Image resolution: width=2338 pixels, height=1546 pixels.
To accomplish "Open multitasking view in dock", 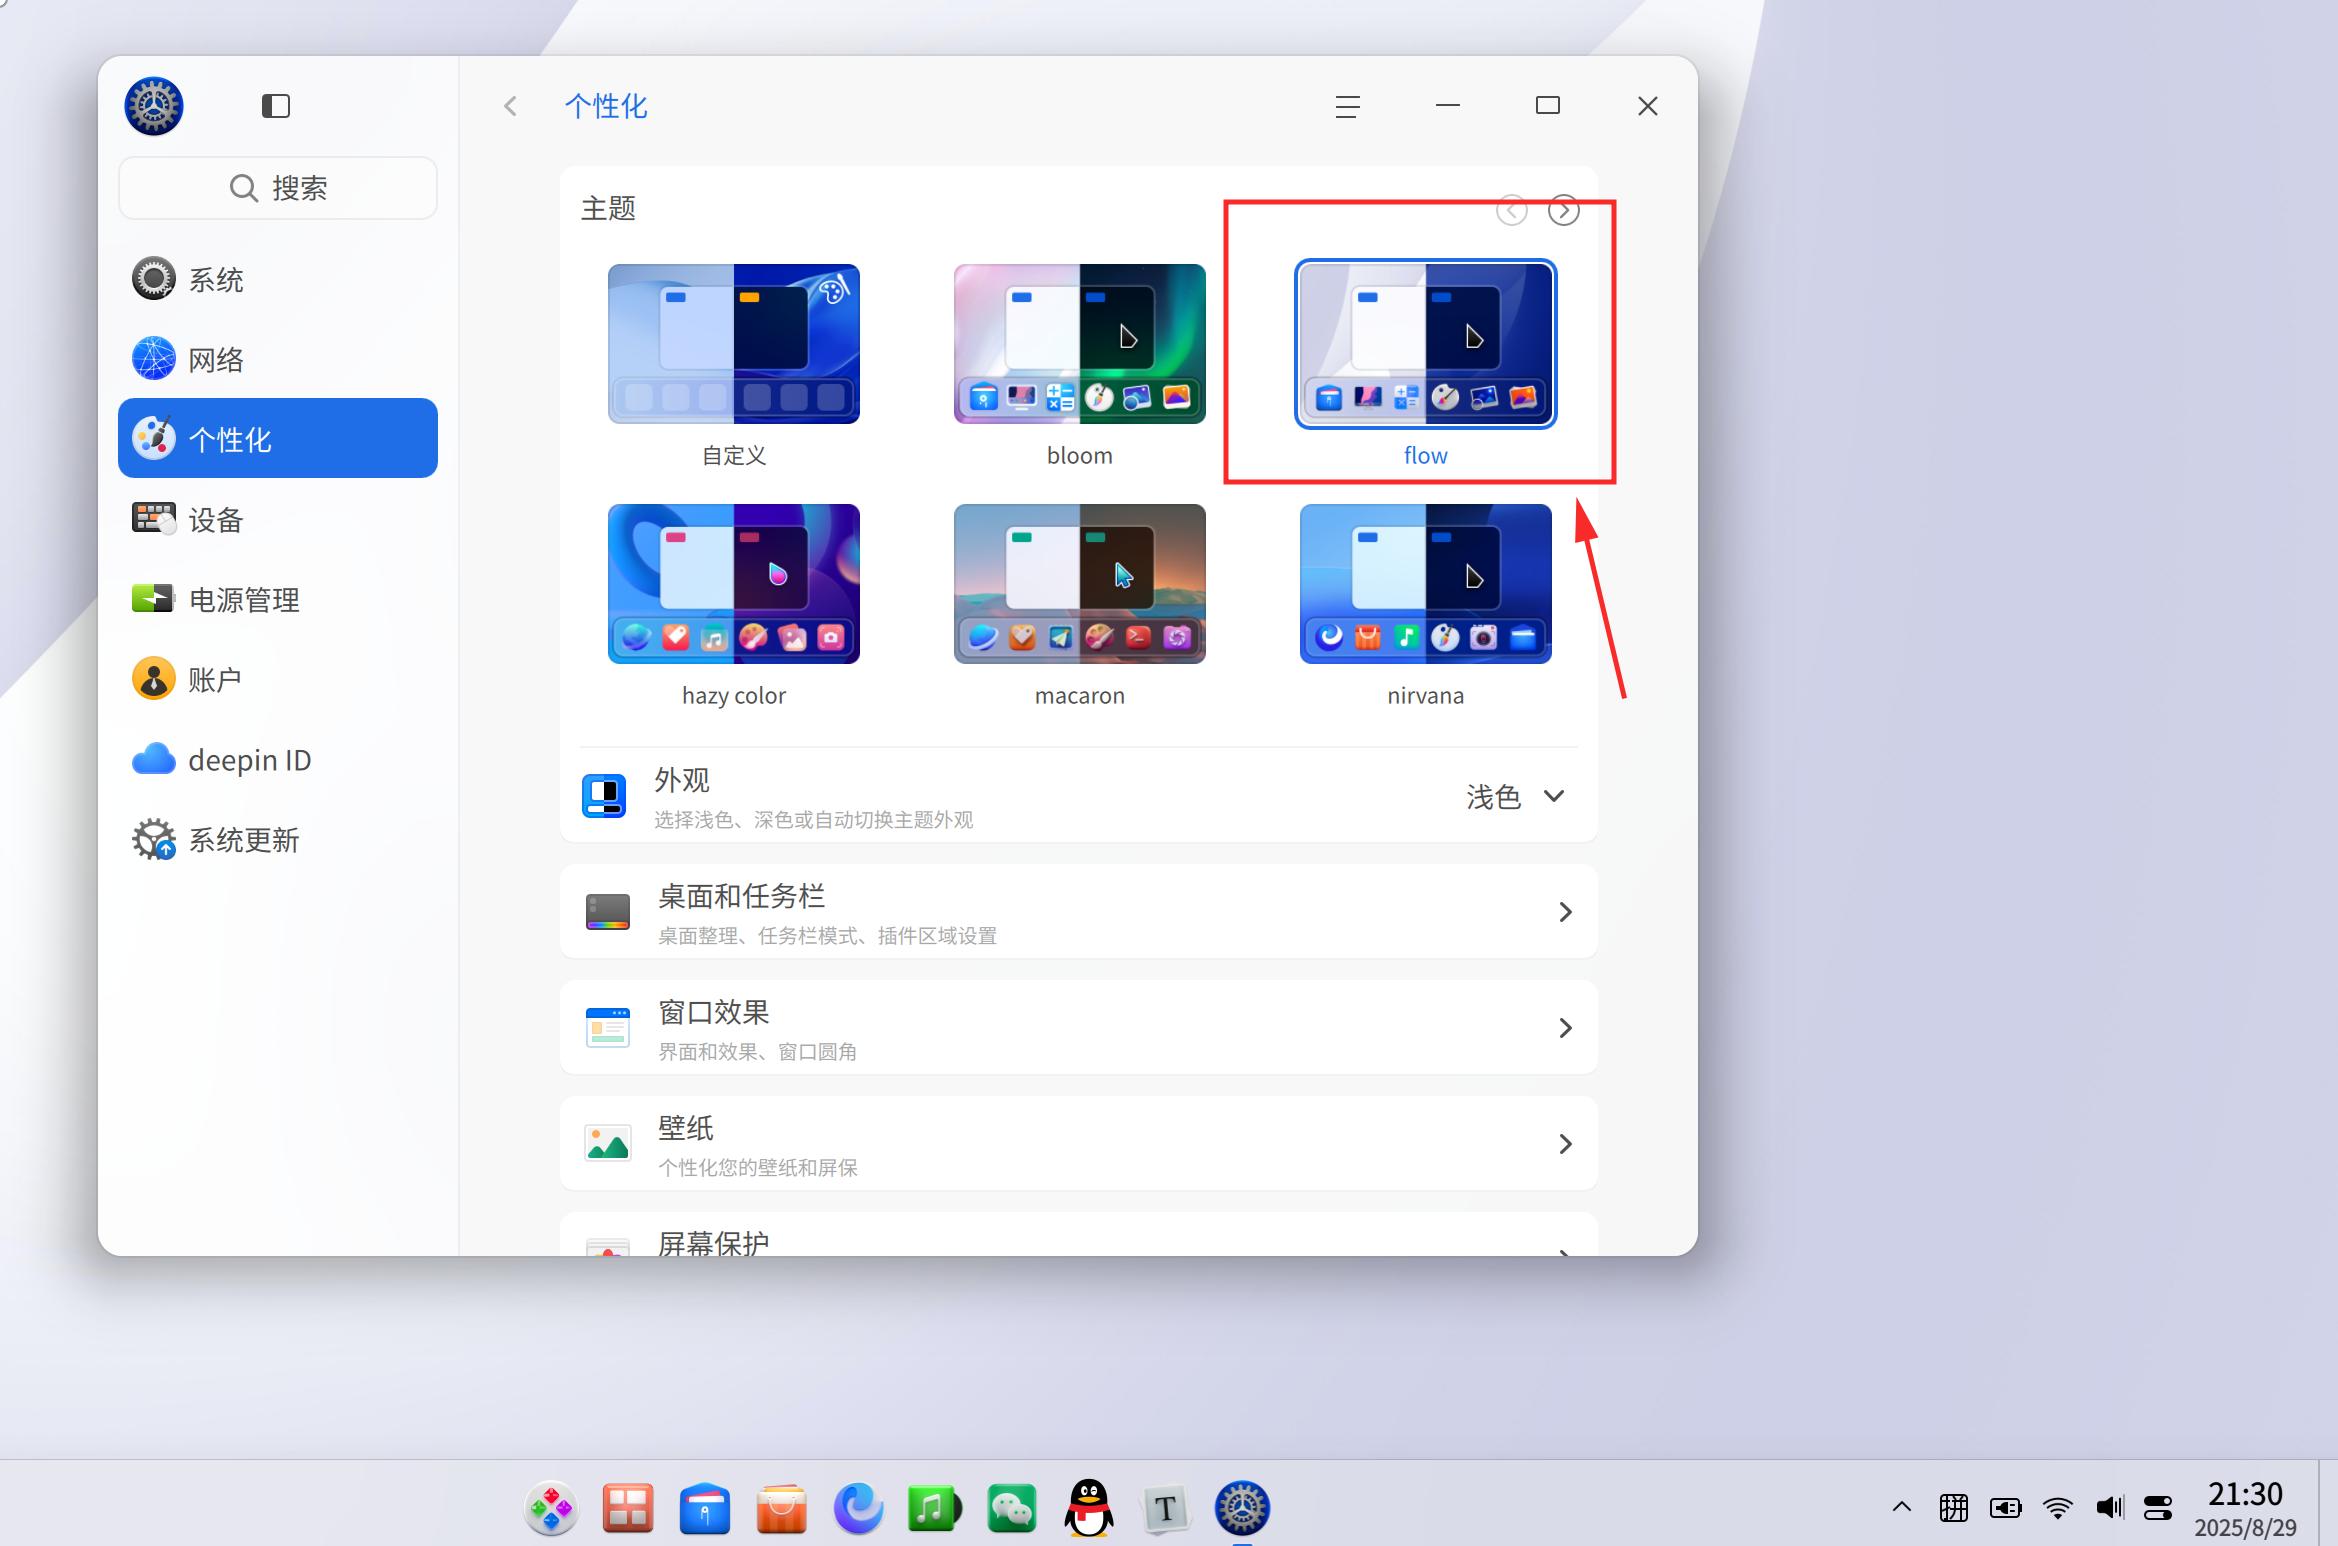I will 628,1508.
